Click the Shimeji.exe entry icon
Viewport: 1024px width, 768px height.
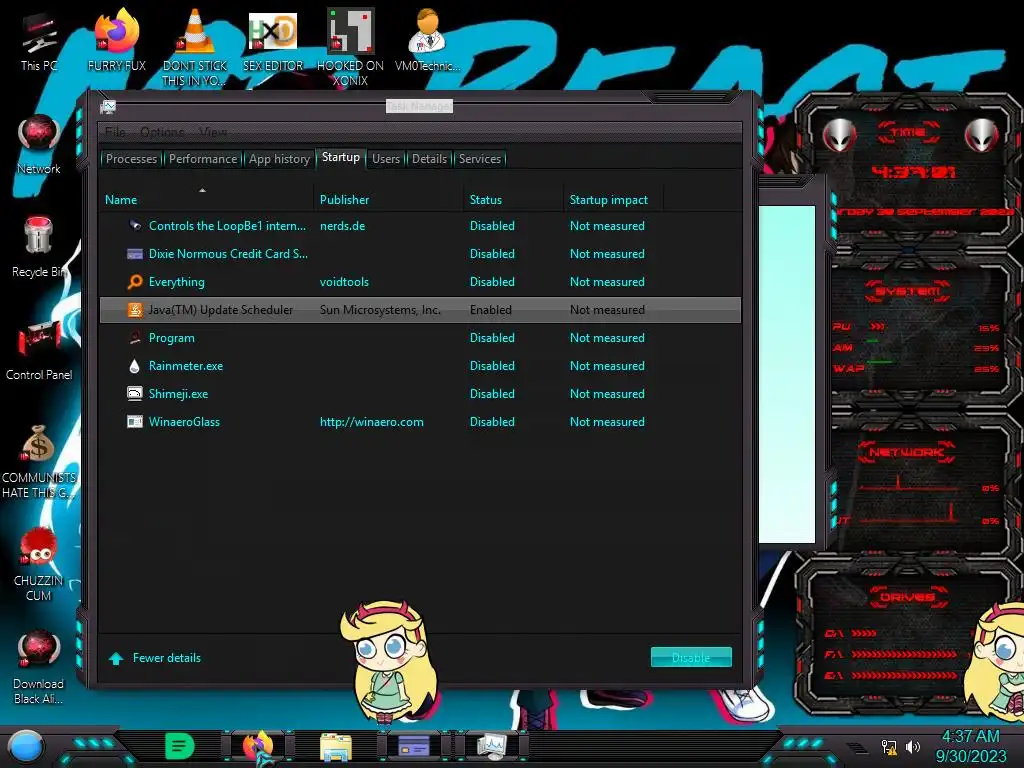pos(135,393)
